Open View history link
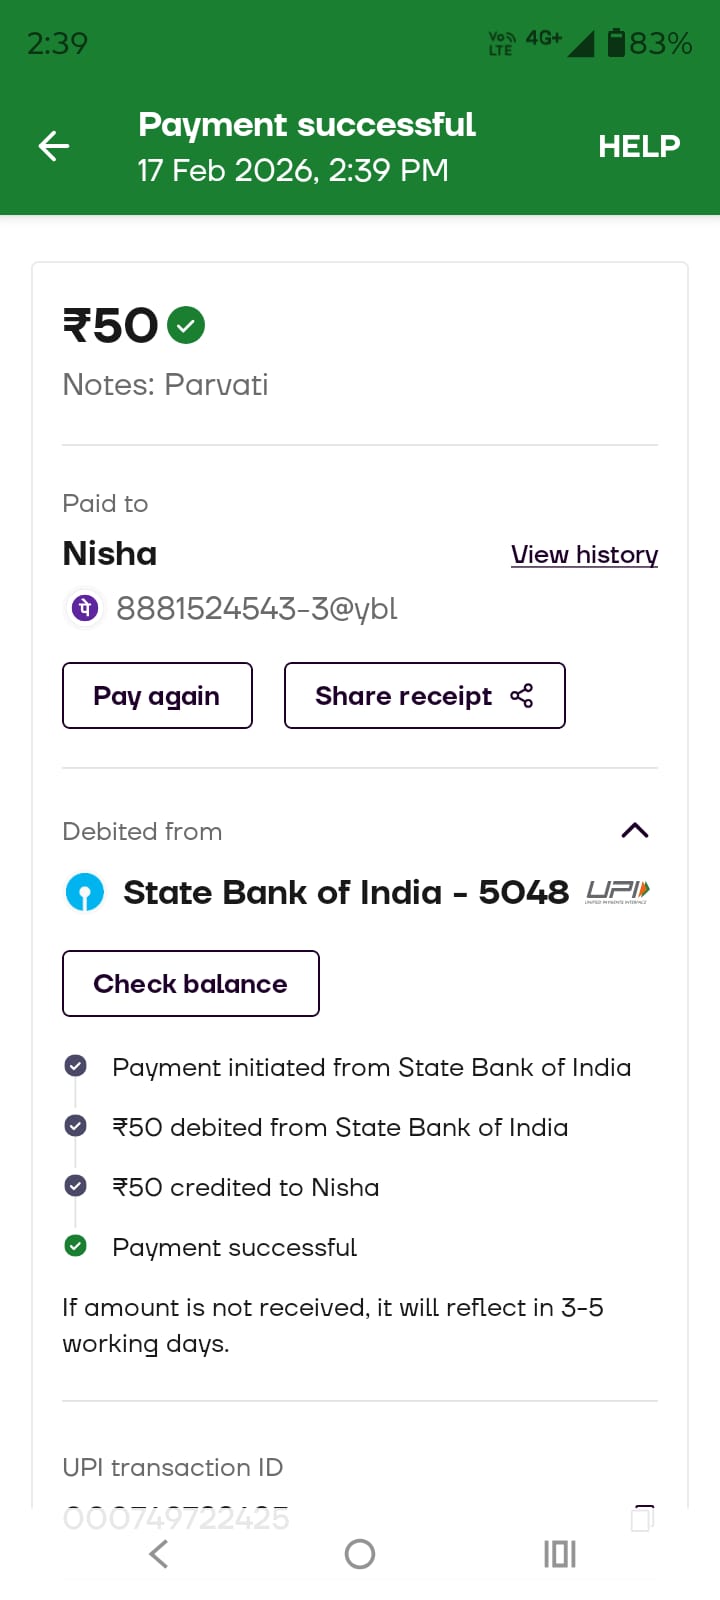 pyautogui.click(x=584, y=554)
